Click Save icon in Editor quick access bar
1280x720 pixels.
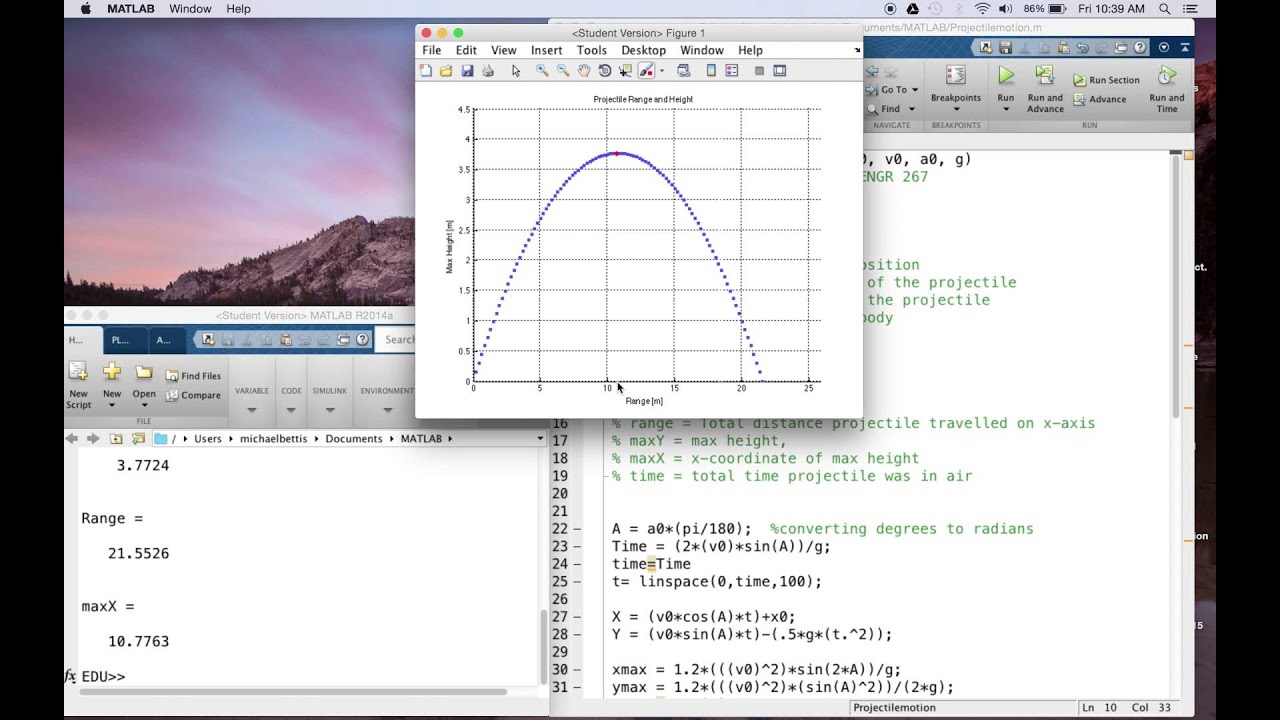coord(1006,47)
